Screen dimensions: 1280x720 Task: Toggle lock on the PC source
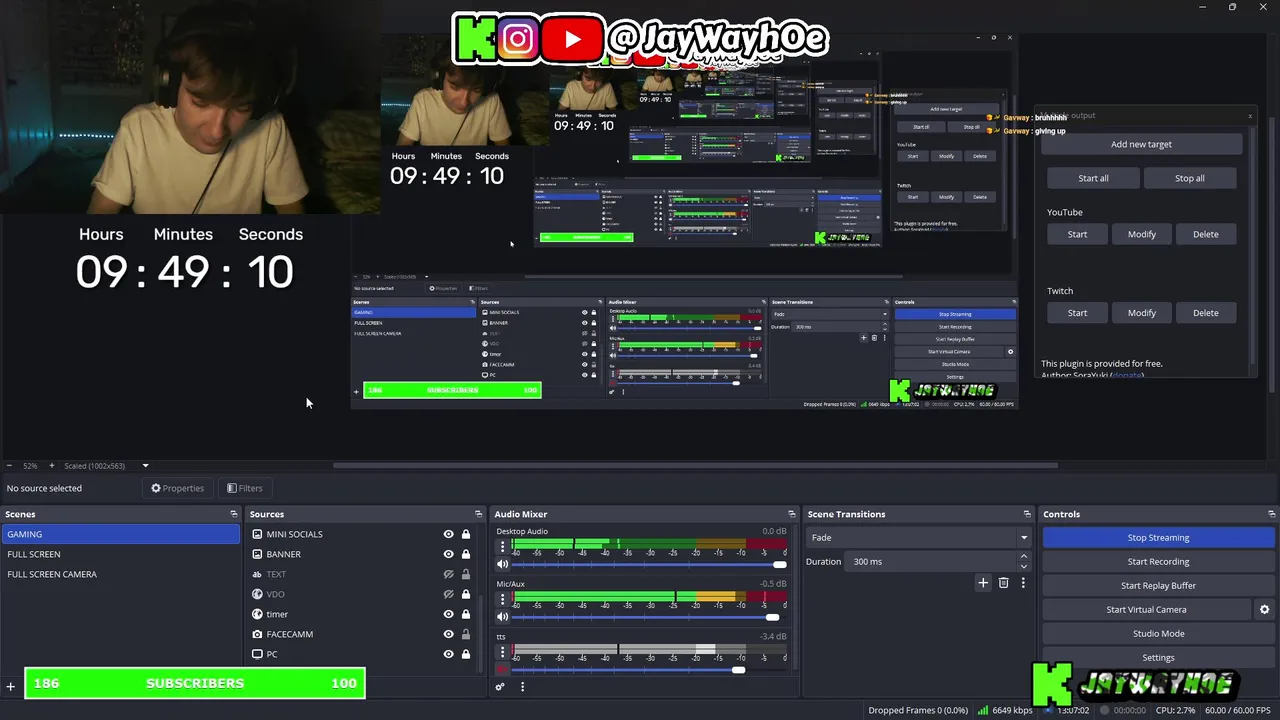point(465,654)
